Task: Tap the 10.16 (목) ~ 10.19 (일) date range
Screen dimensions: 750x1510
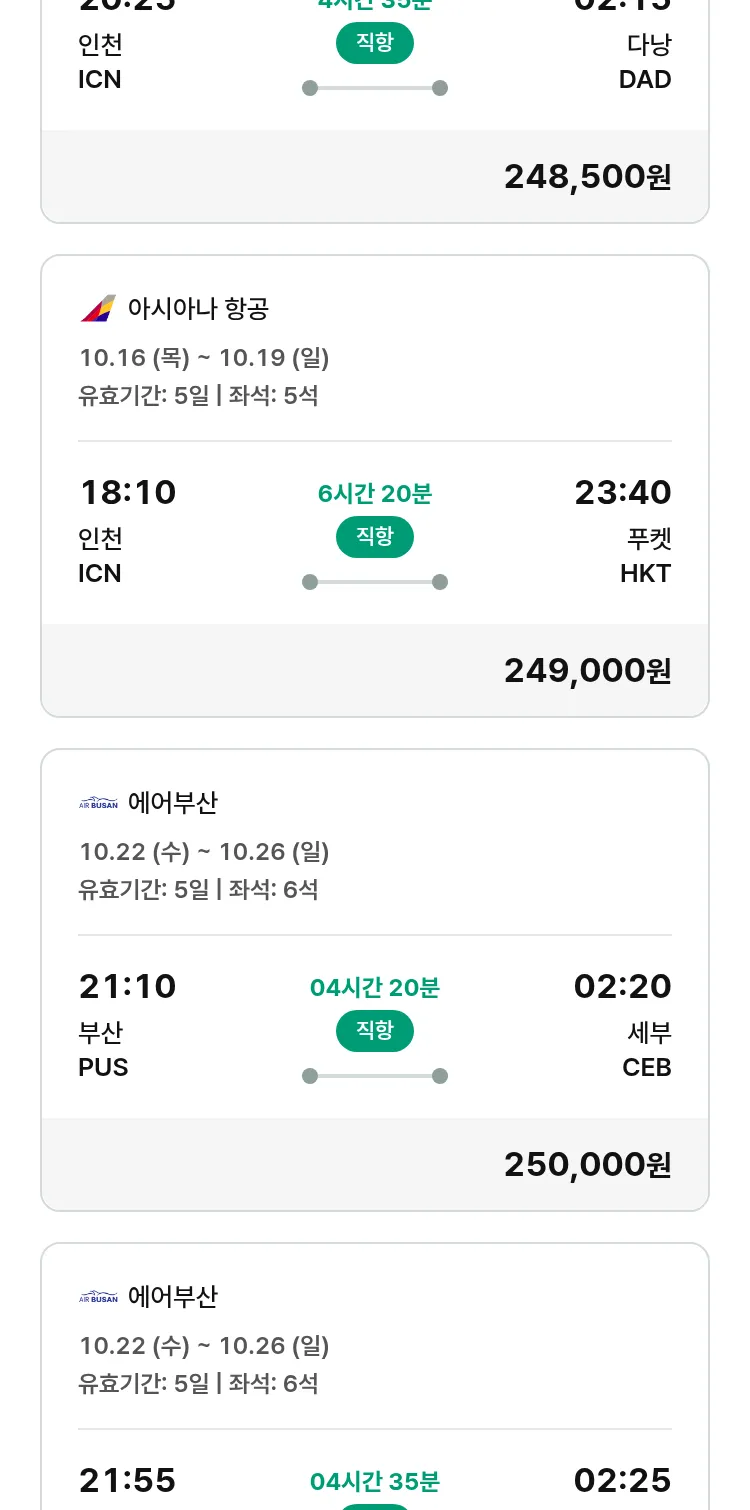Action: coord(204,358)
